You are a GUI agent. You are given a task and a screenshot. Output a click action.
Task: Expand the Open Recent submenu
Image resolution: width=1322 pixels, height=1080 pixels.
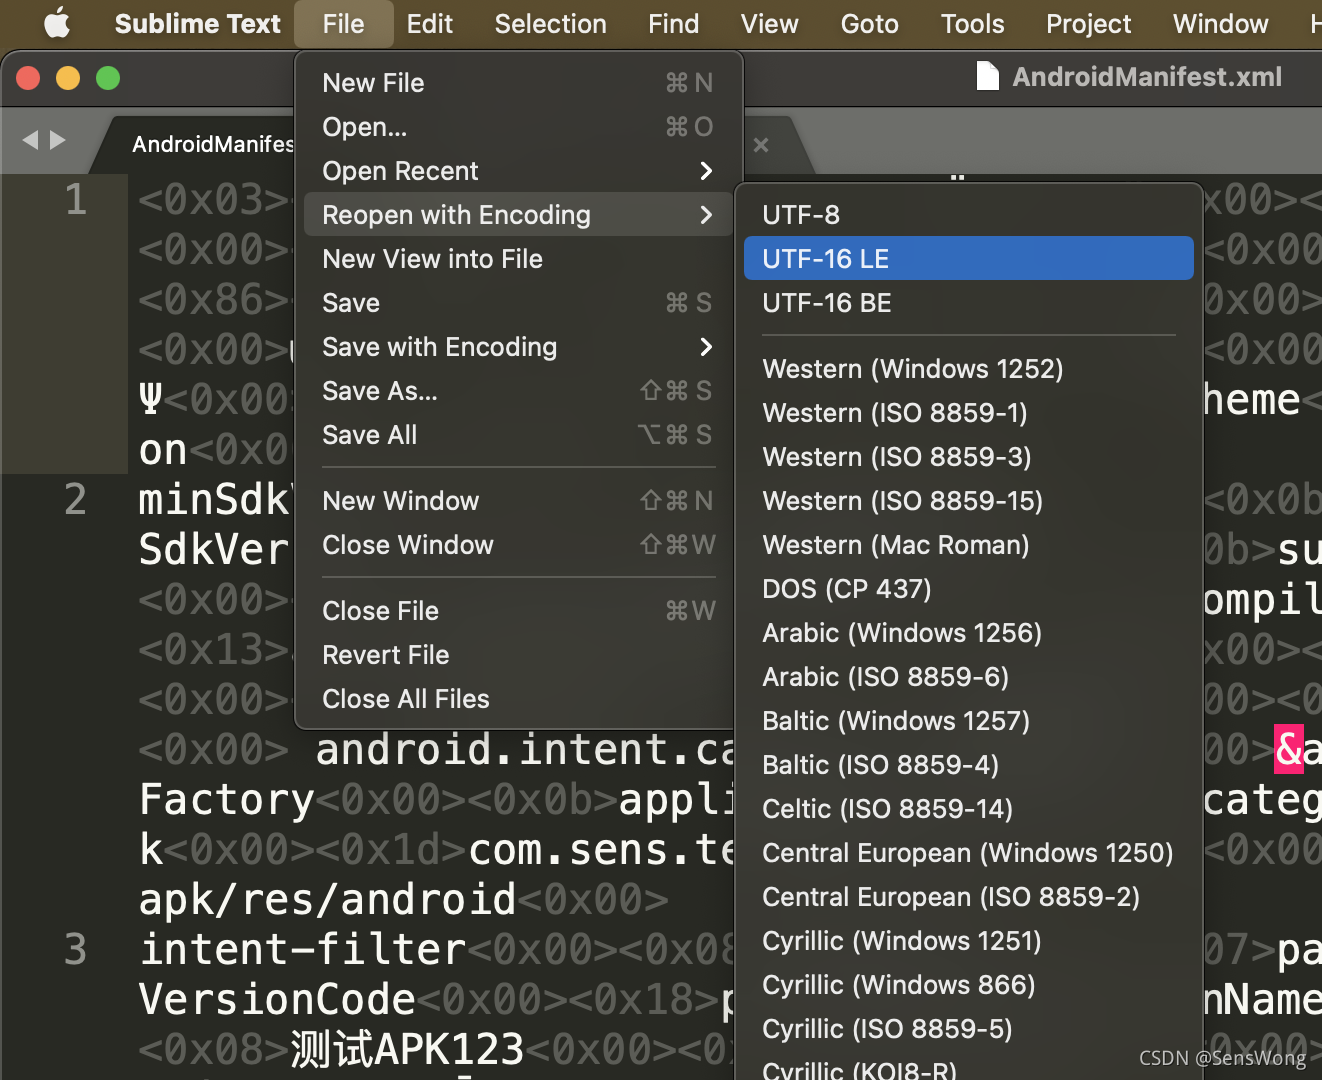pyautogui.click(x=519, y=171)
